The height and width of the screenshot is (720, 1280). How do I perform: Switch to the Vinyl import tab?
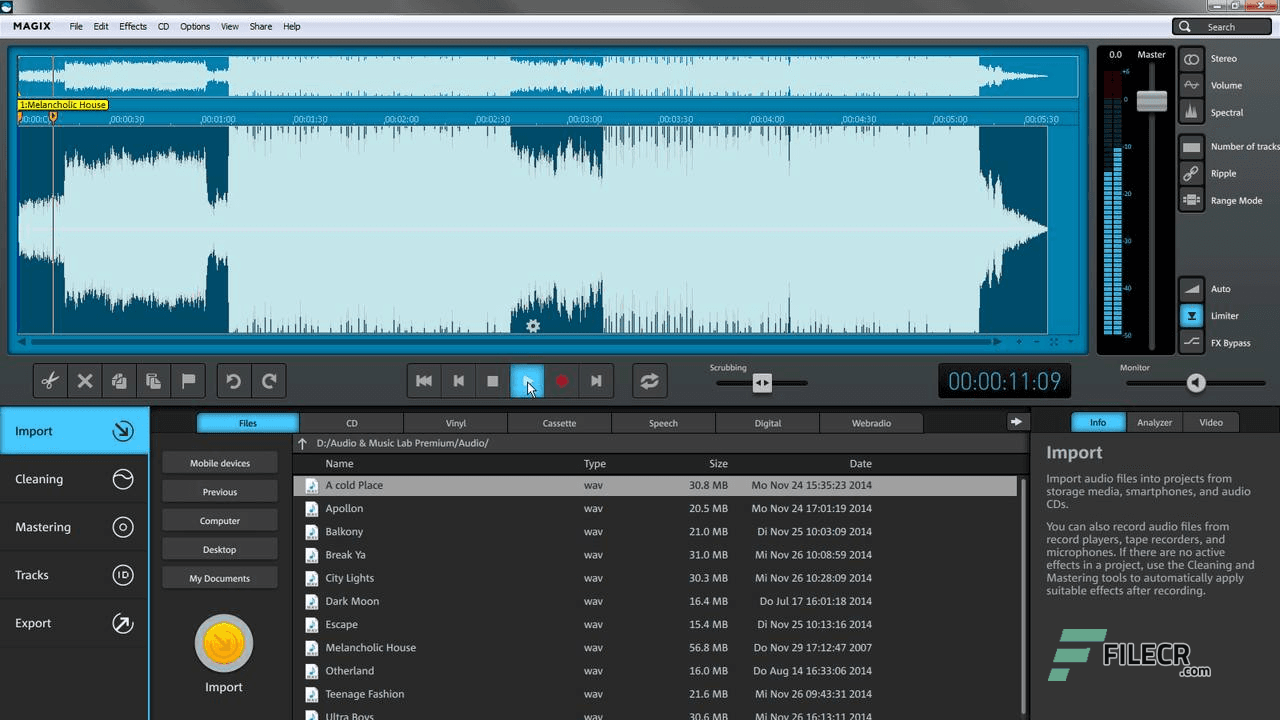455,422
